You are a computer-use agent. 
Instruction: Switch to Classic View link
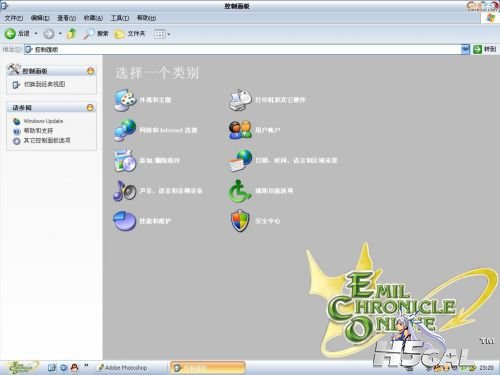[x=44, y=84]
